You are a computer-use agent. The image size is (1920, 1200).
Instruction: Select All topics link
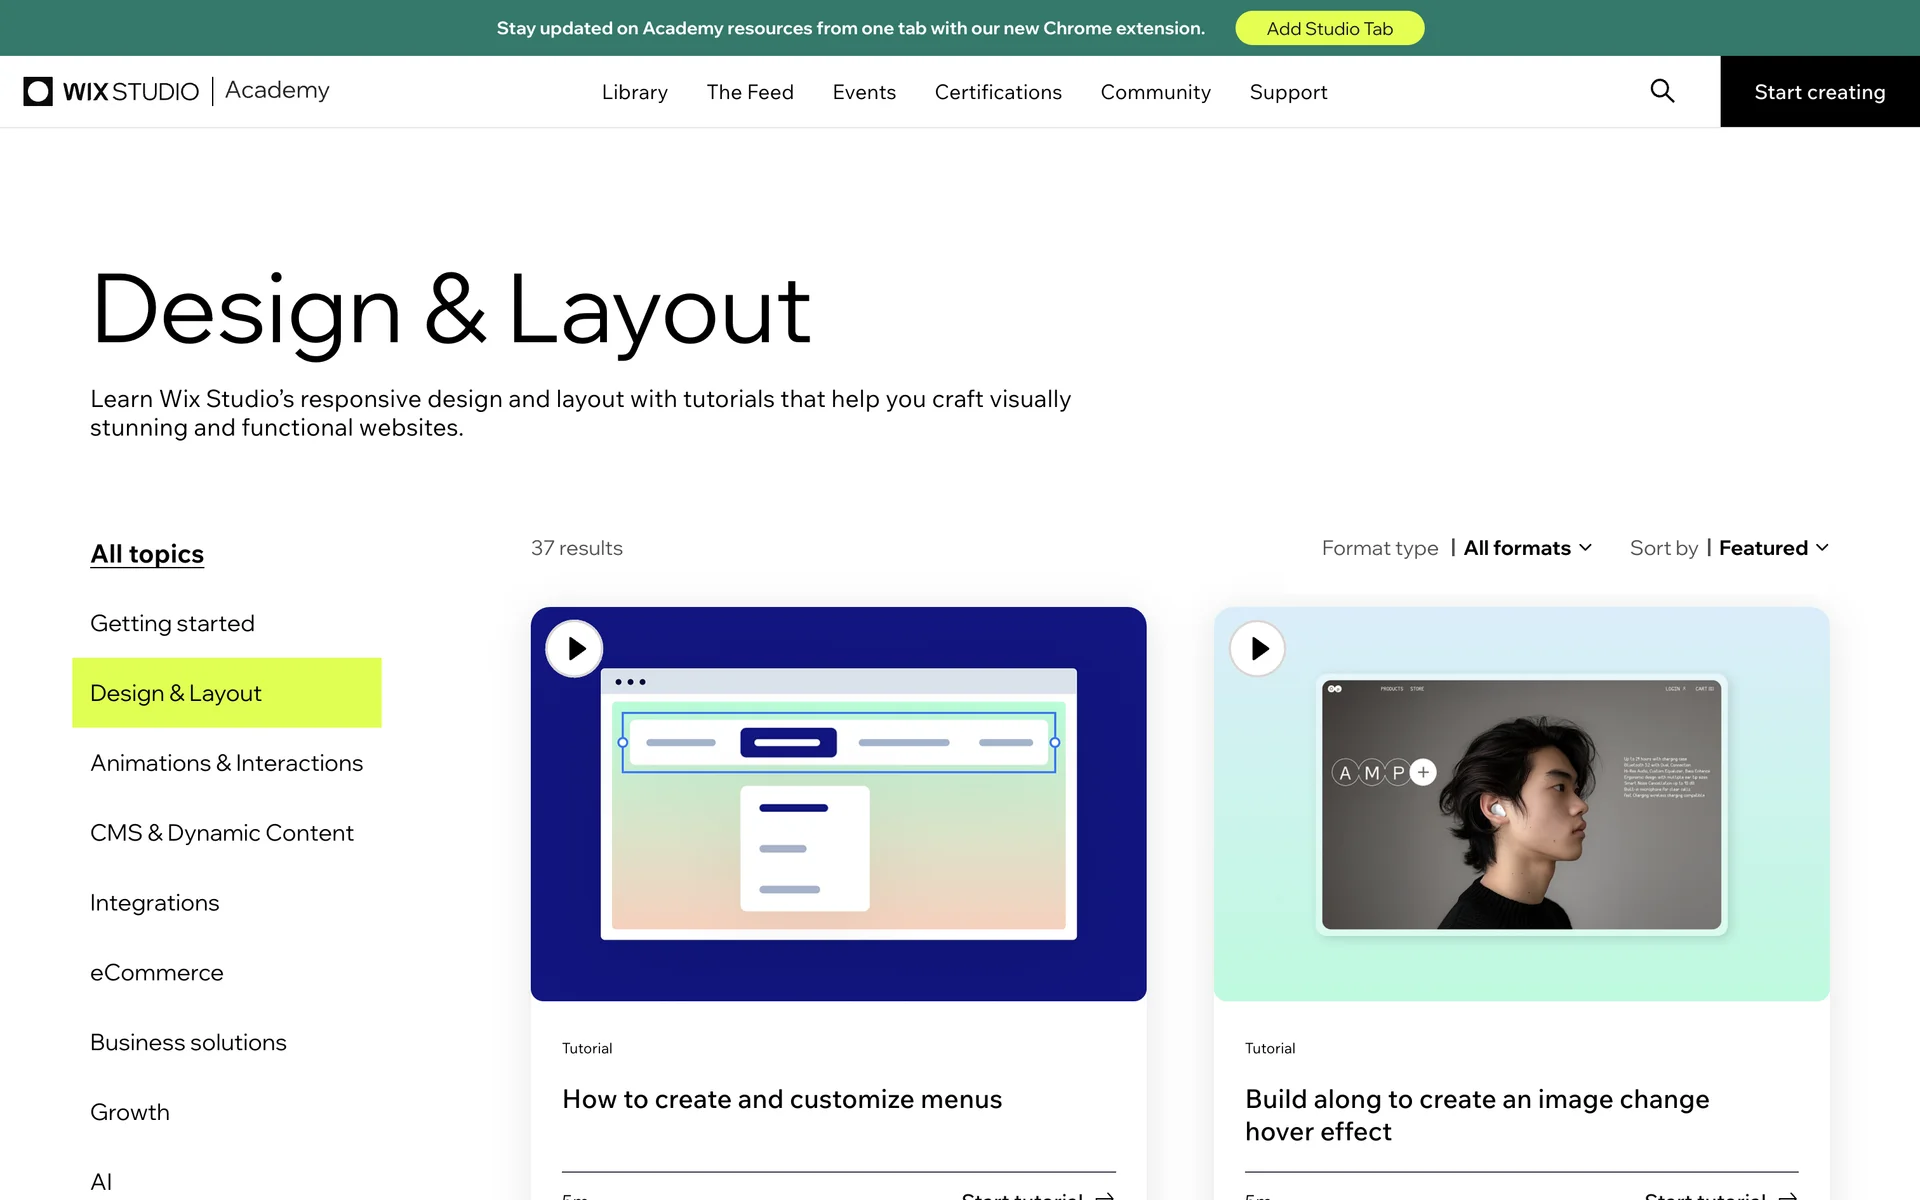(147, 554)
